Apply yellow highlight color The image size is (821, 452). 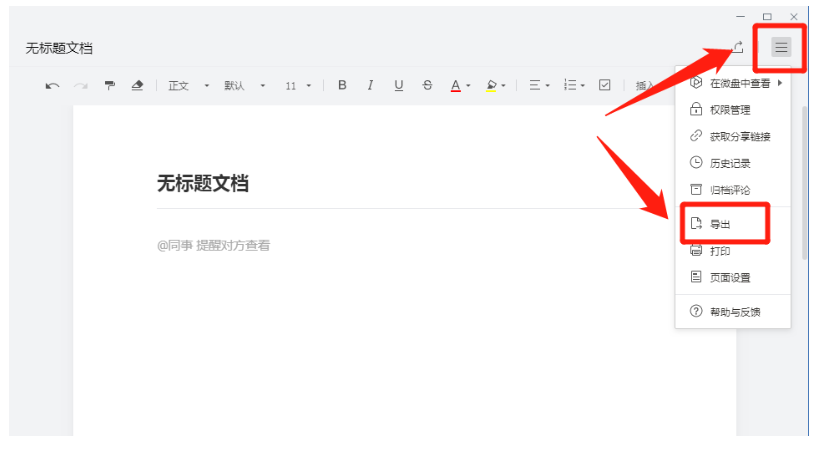click(x=491, y=85)
